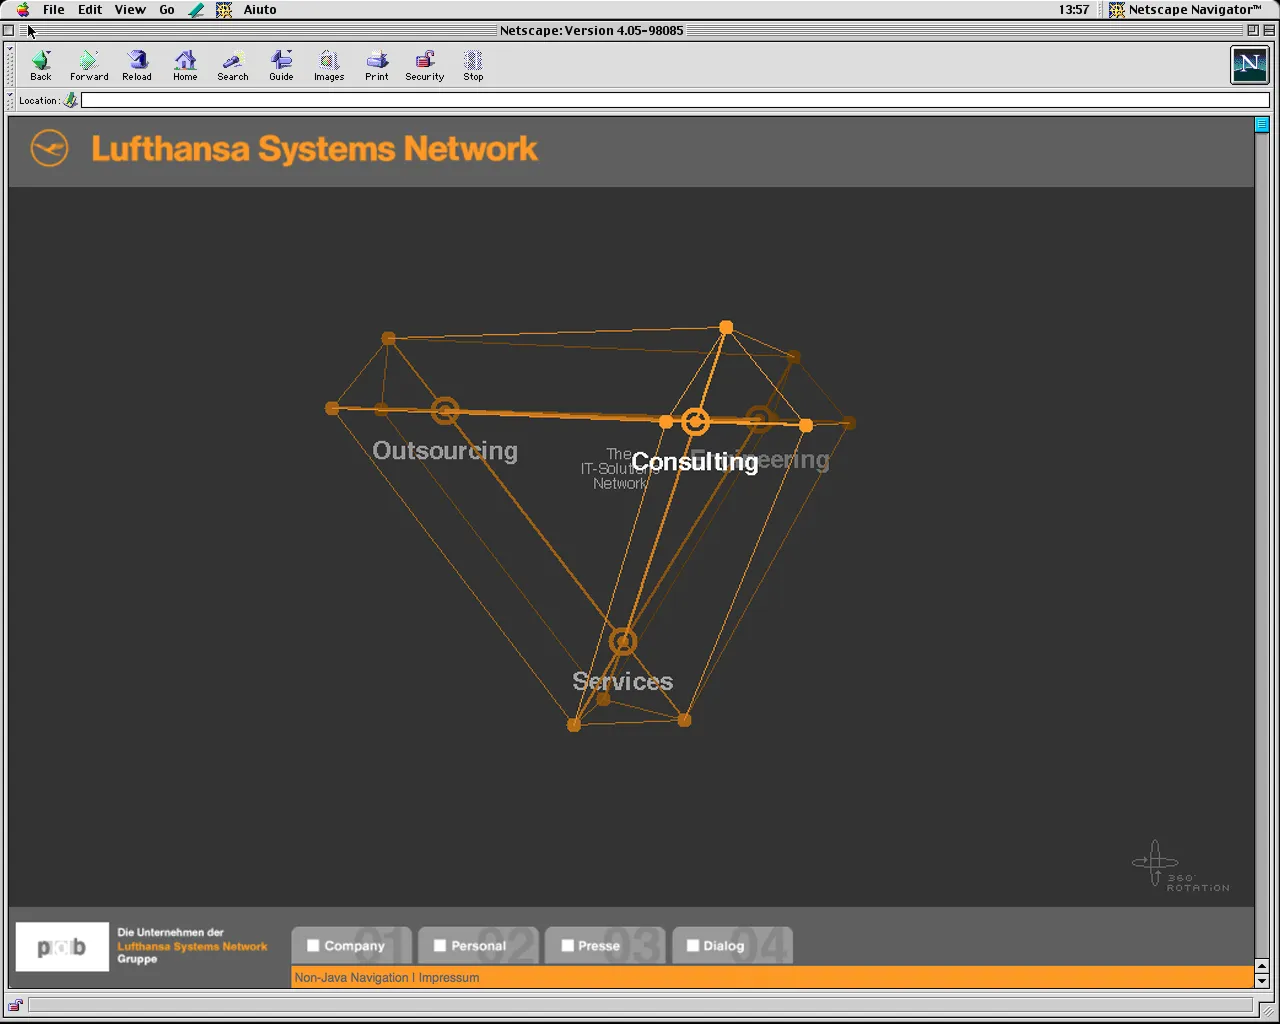The image size is (1280, 1024).
Task: Open the Apple menu
Action: 23,10
